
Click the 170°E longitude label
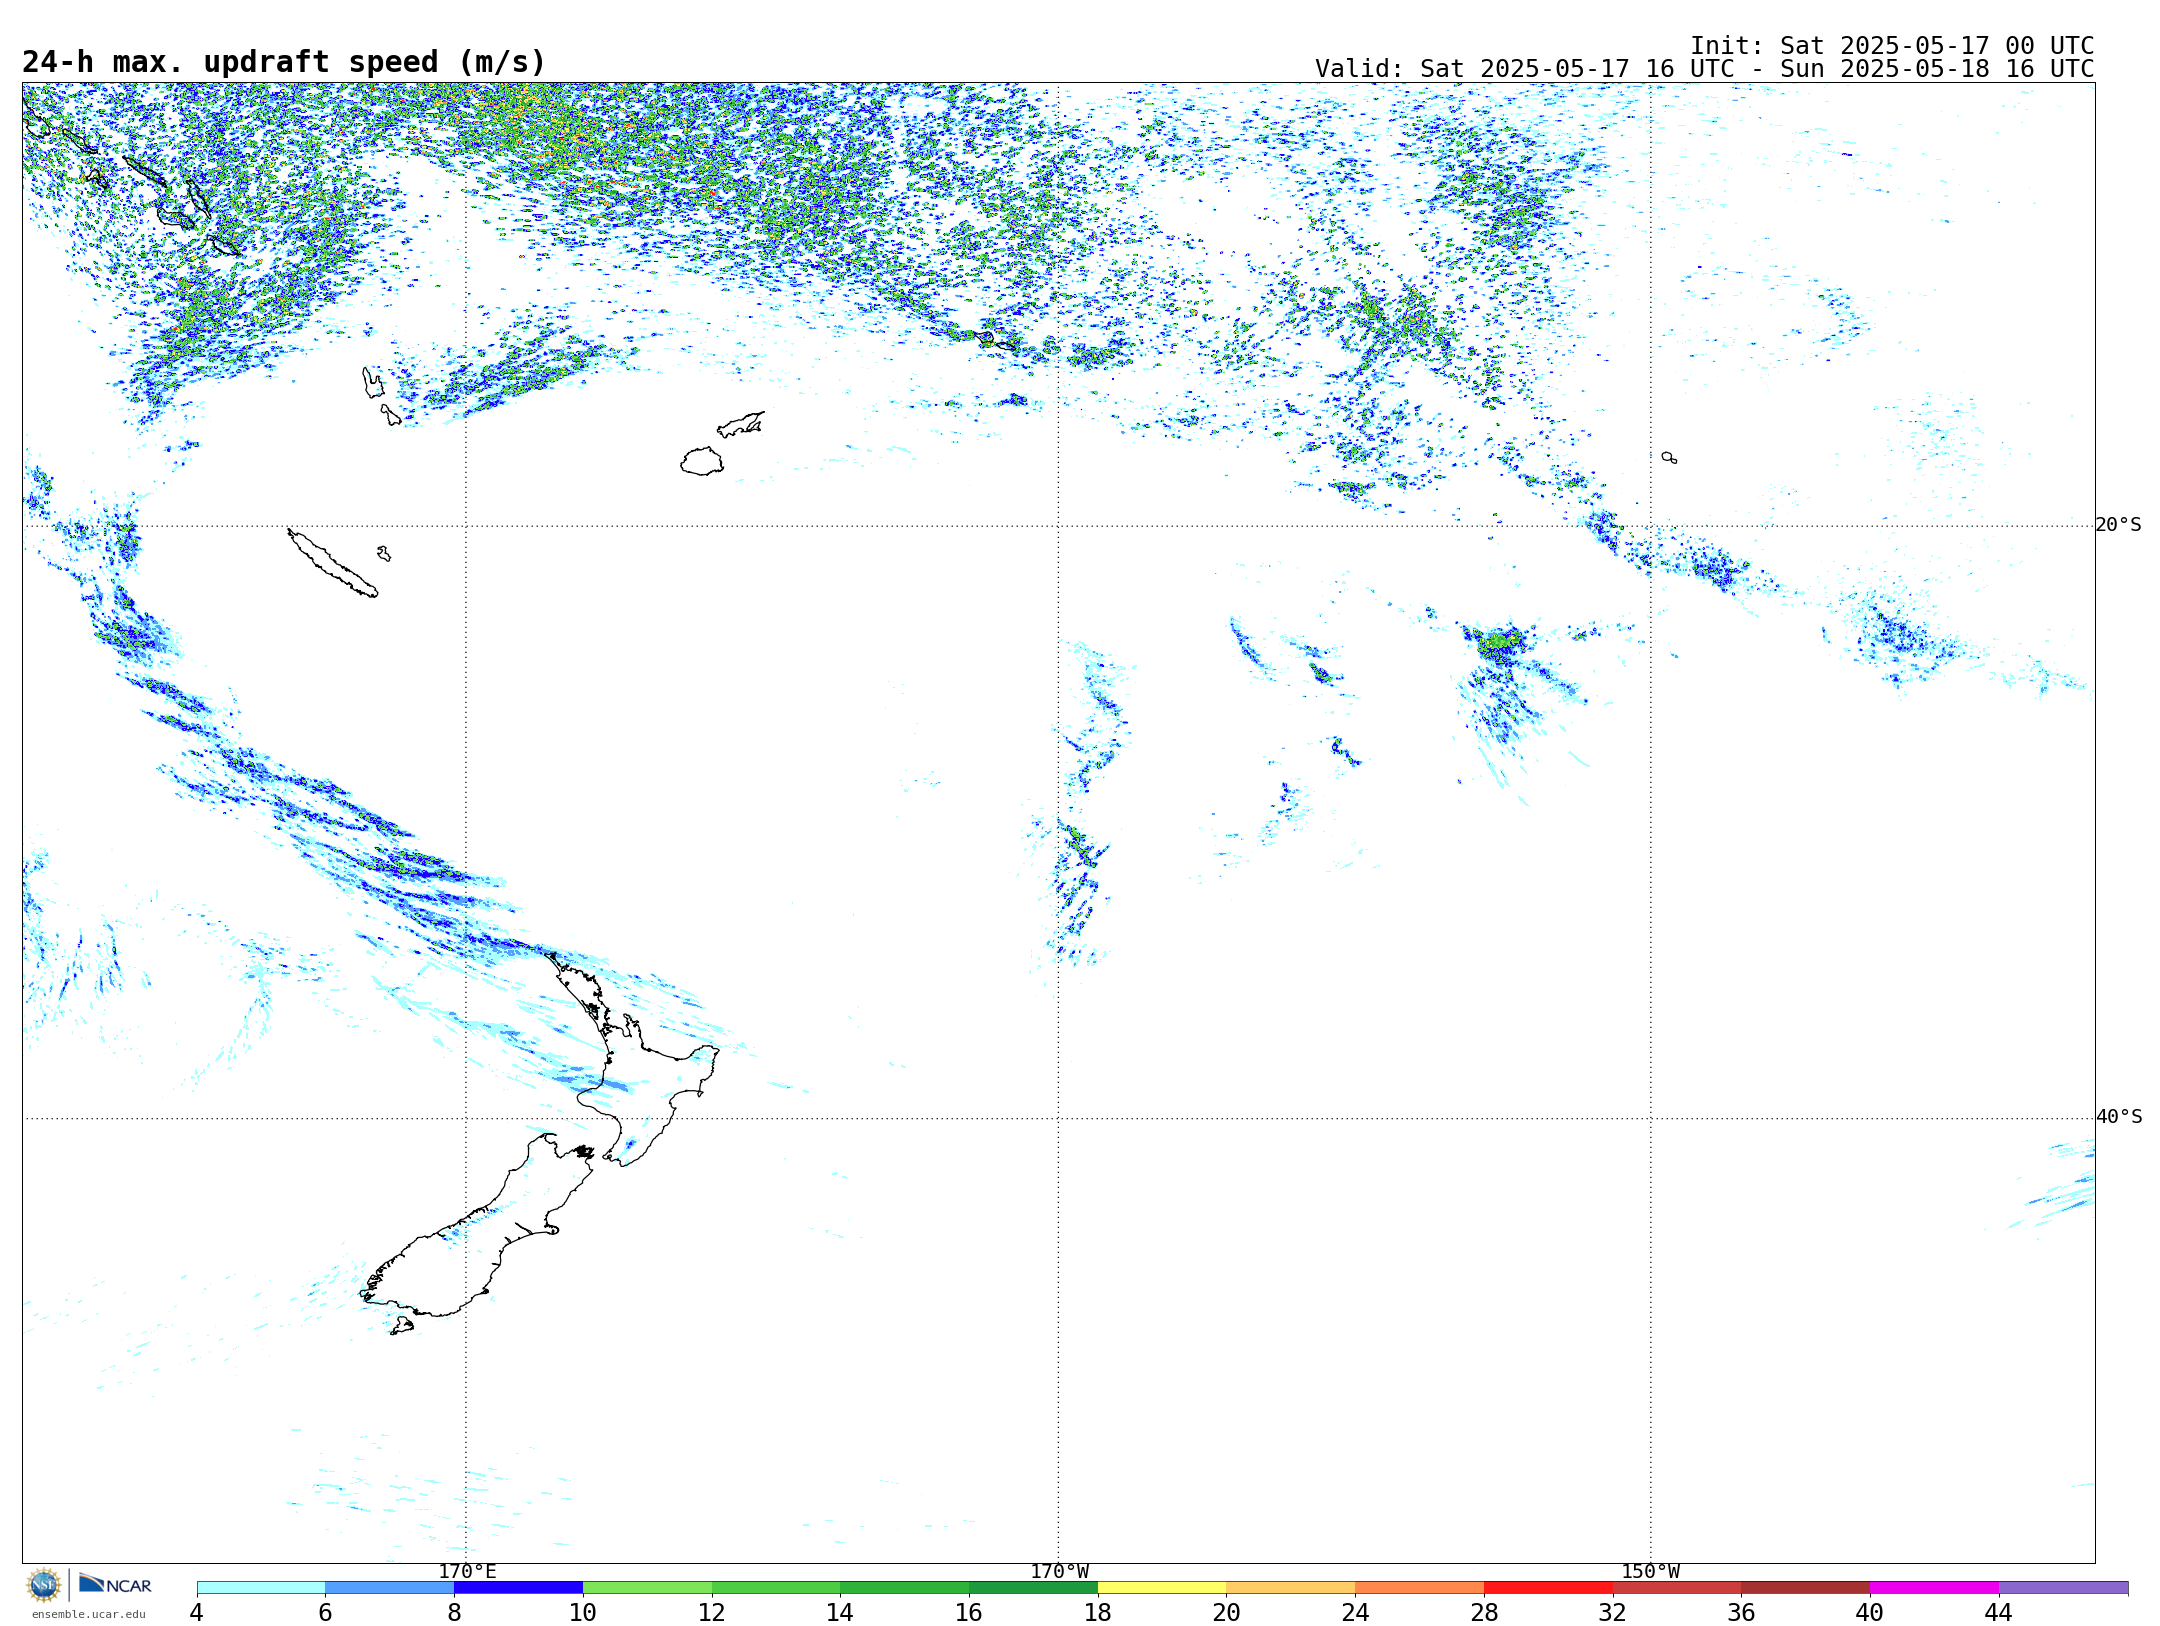click(x=467, y=1571)
